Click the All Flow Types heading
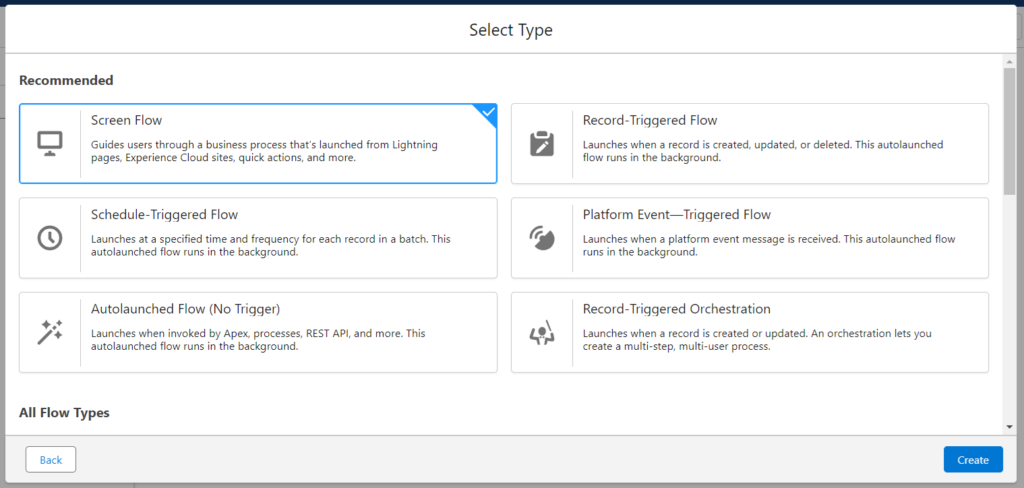1024x488 pixels. pos(64,413)
